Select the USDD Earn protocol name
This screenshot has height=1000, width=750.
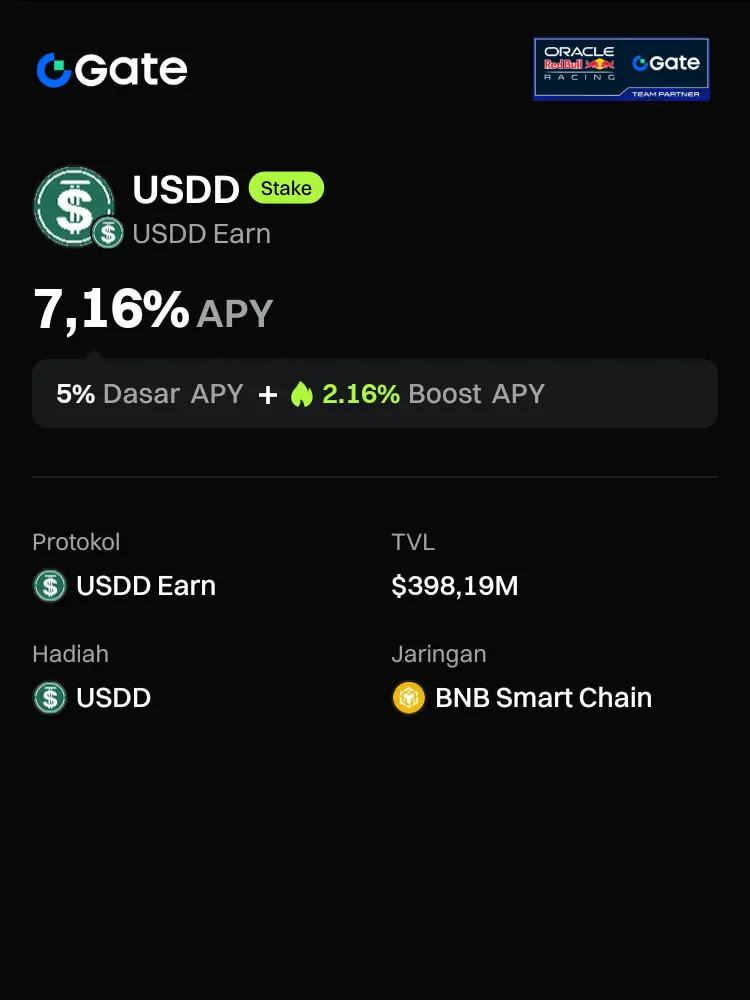tap(146, 586)
